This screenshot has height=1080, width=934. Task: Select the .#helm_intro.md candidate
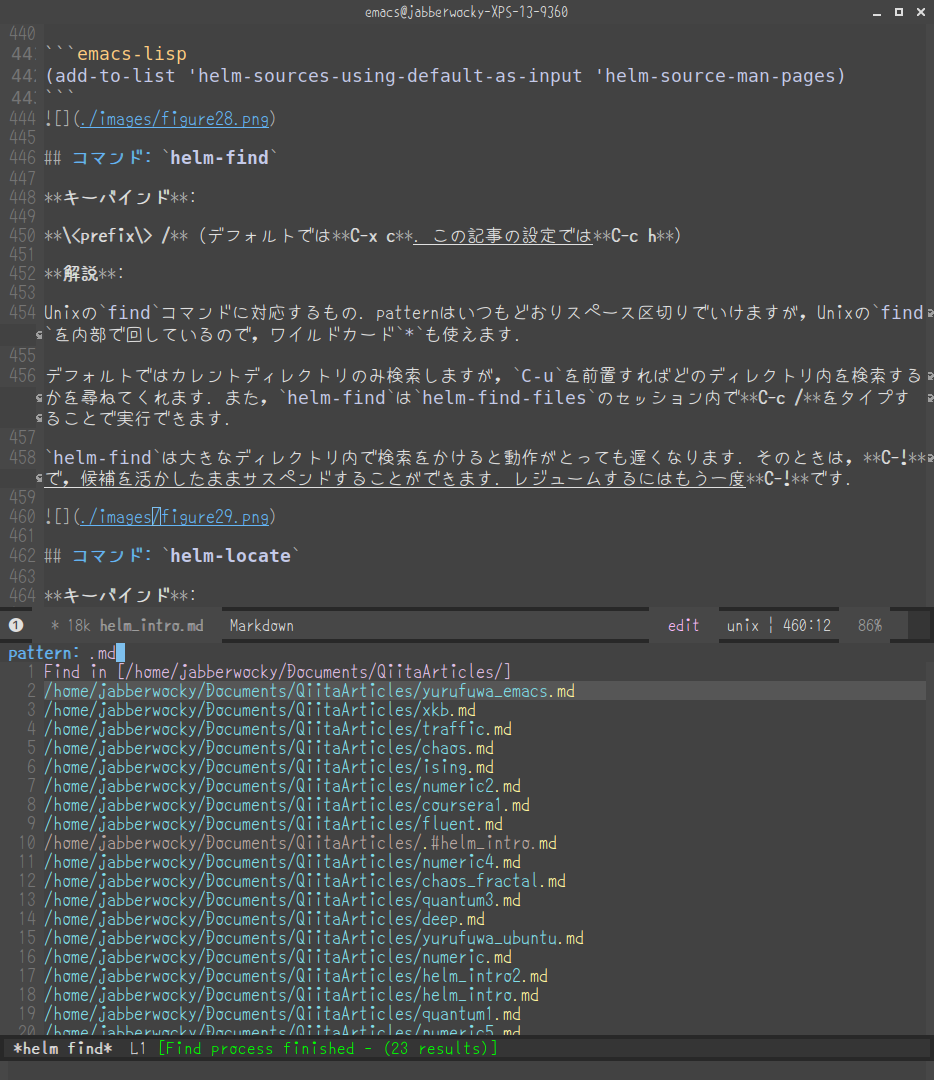tap(300, 843)
